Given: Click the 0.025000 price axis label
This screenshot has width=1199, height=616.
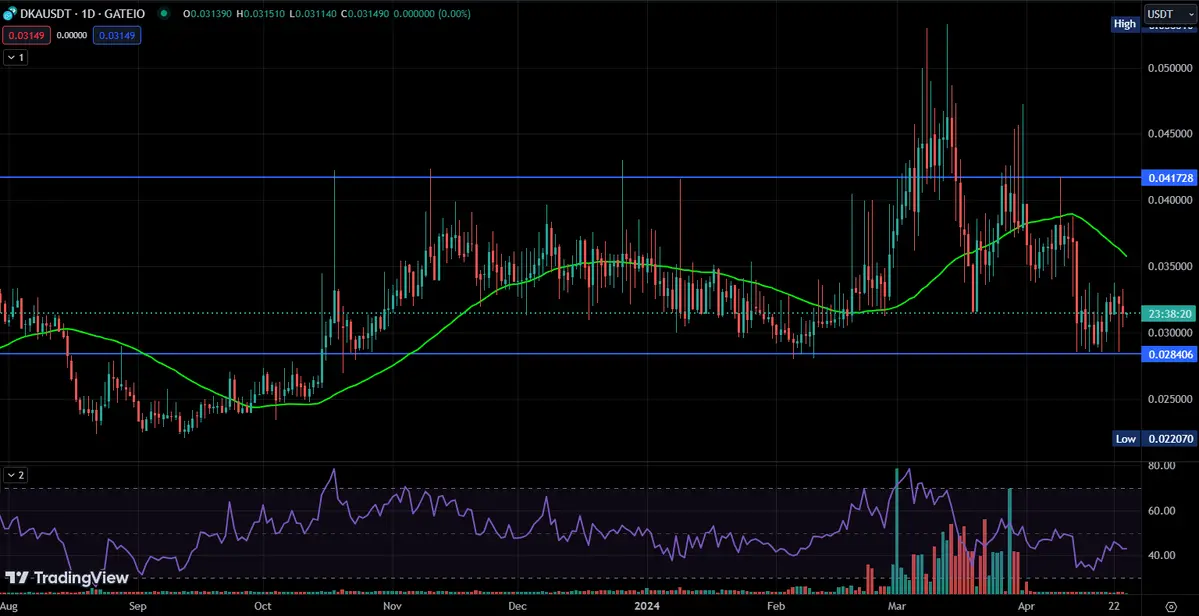Looking at the screenshot, I should pos(1169,399).
